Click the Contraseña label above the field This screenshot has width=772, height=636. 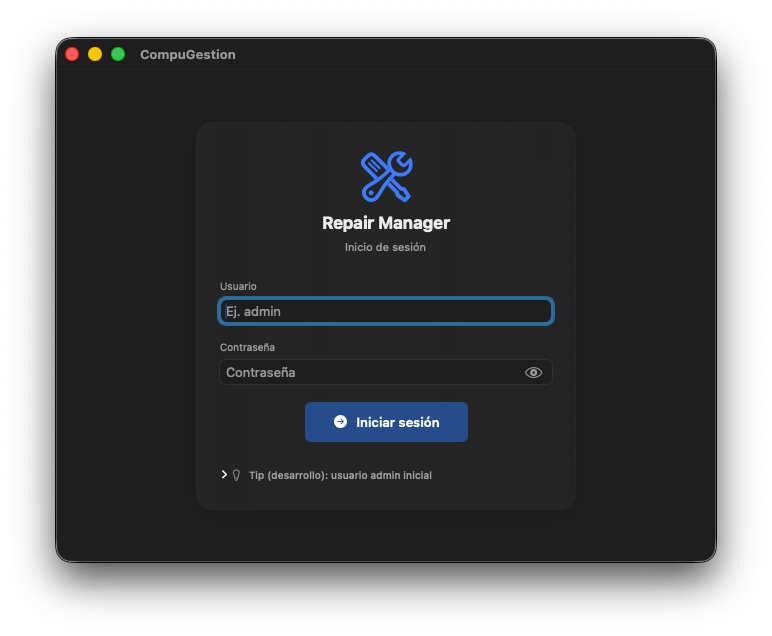coord(247,348)
